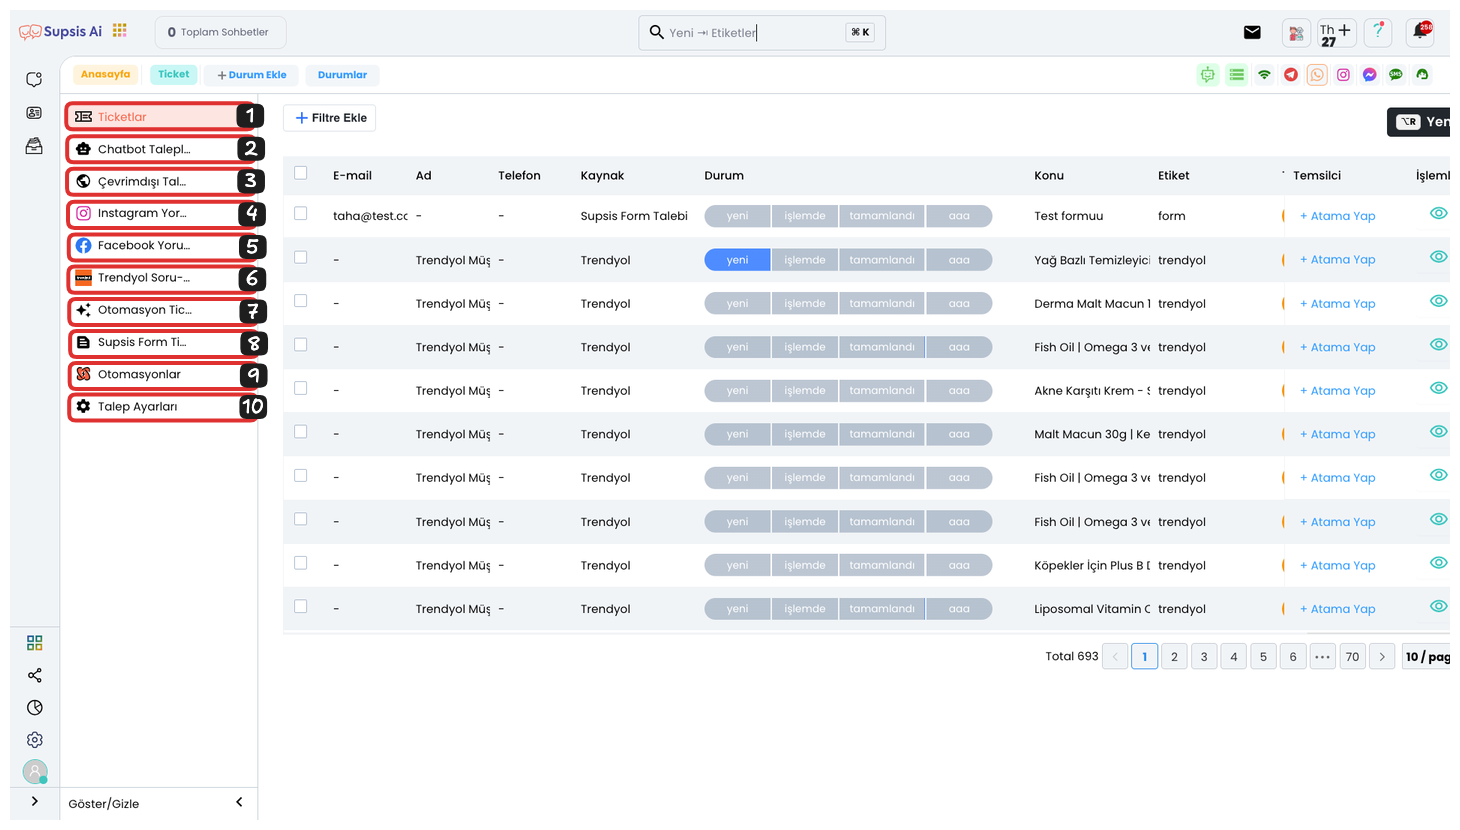Click the Durum Ekle button
The height and width of the screenshot is (830, 1460).
(251, 75)
